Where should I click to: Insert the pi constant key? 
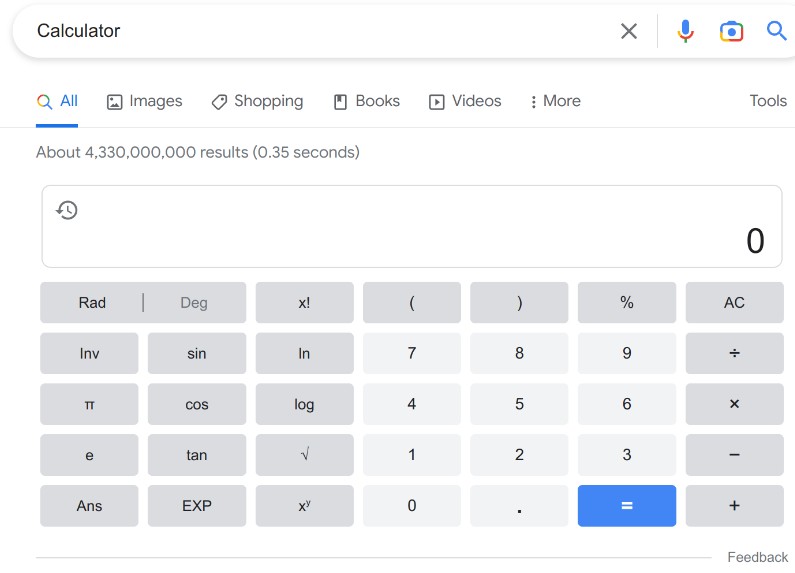[x=89, y=404]
